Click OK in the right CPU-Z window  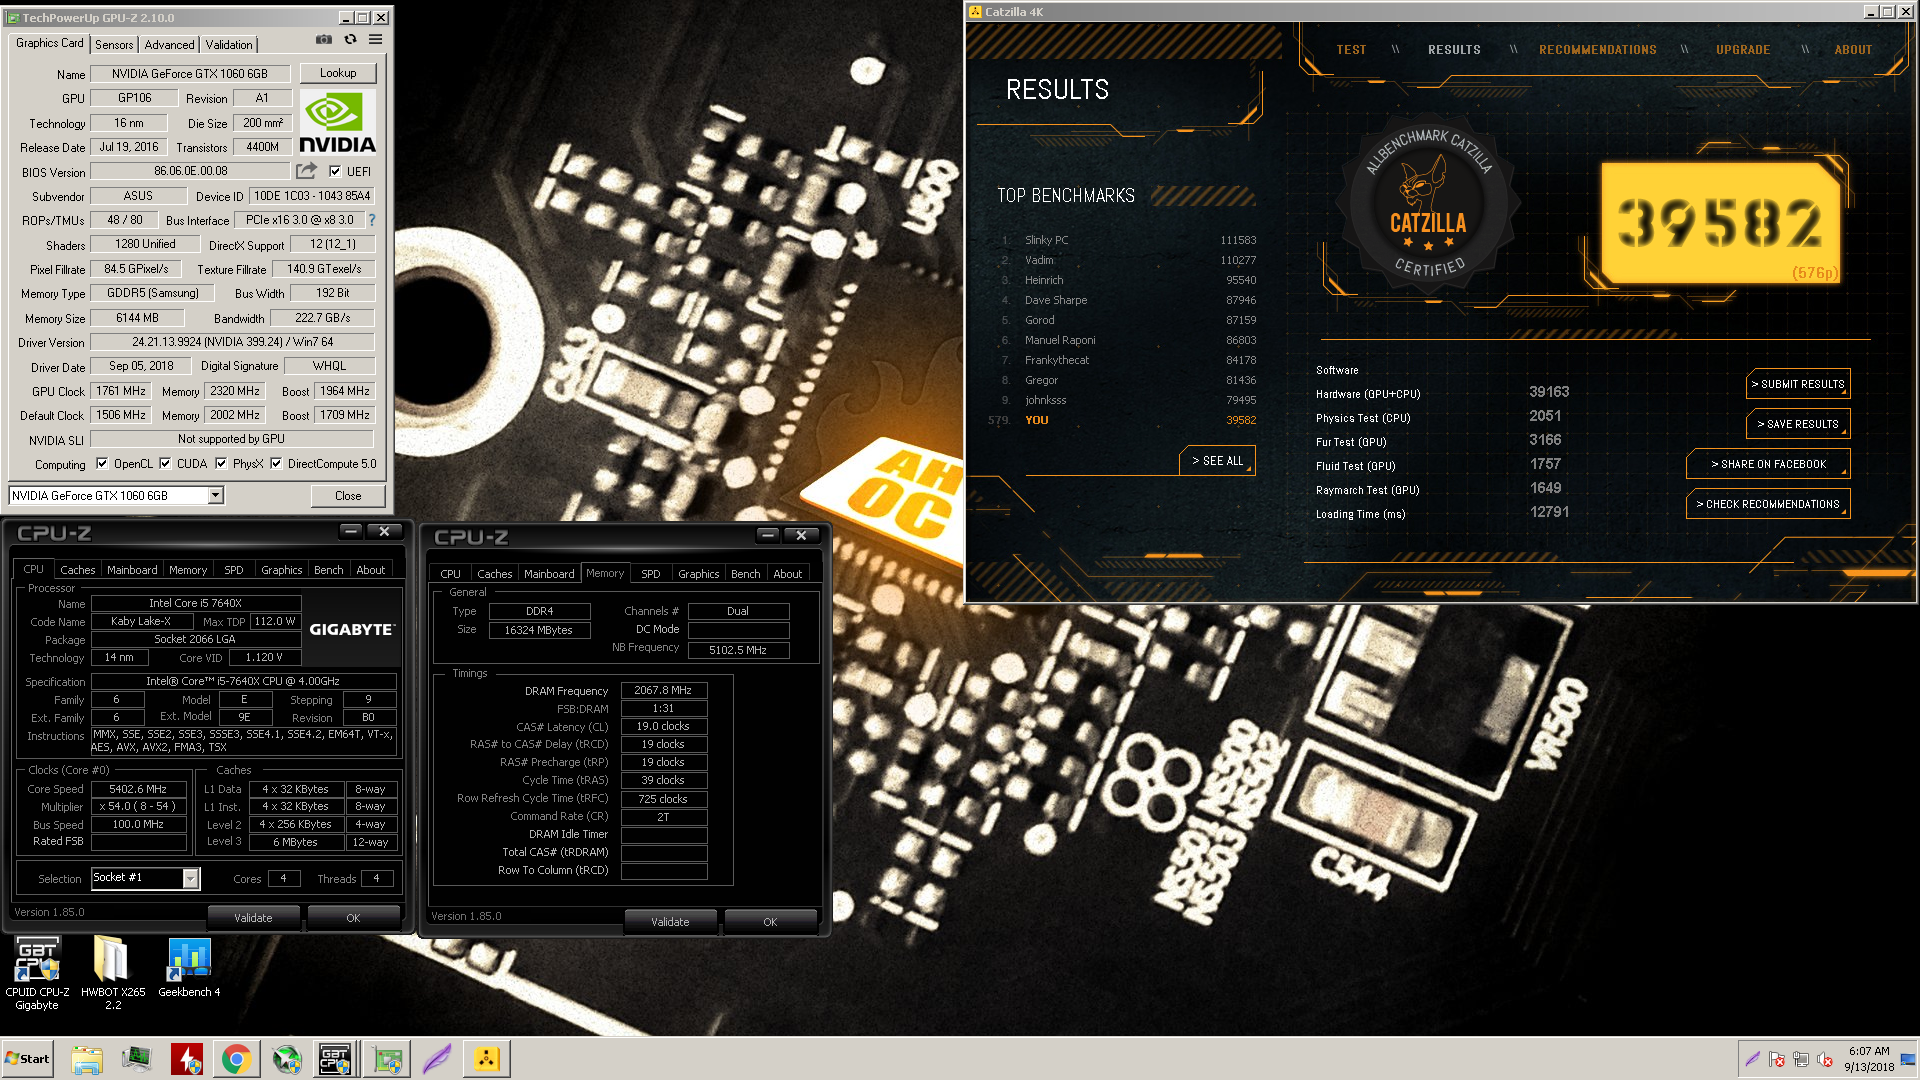(x=770, y=922)
